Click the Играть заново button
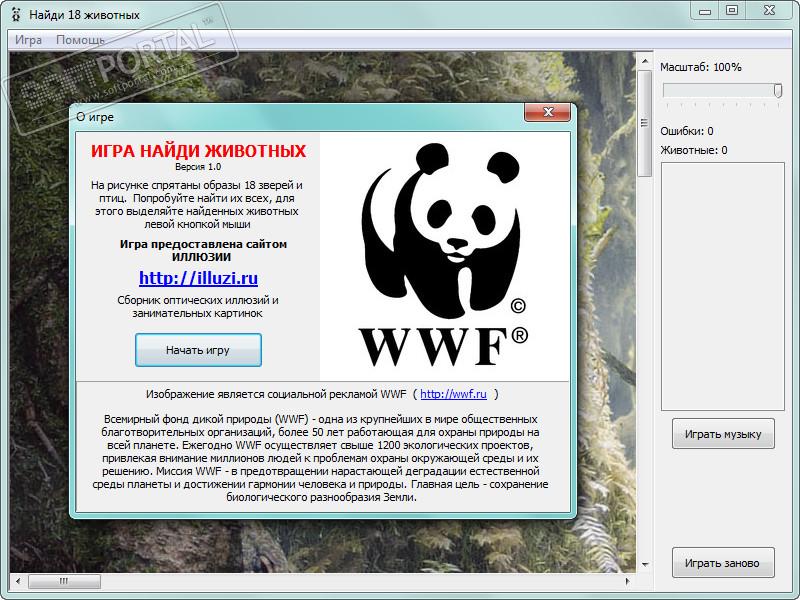 coord(723,563)
